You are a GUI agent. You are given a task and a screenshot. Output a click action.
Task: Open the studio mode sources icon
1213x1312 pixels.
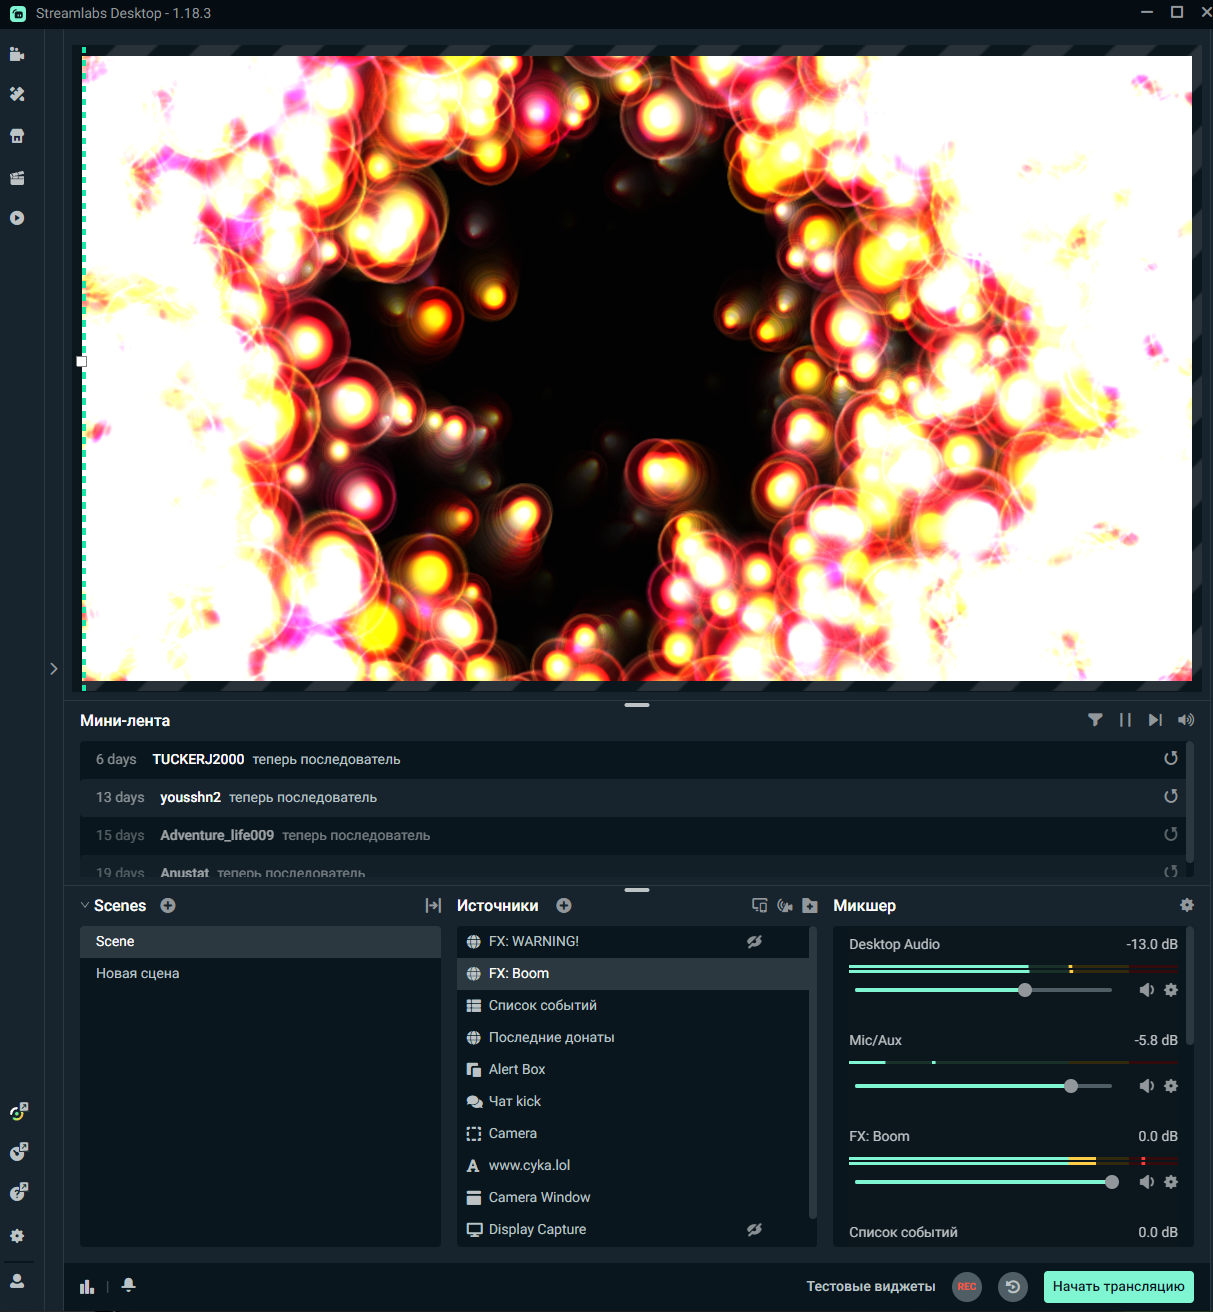click(759, 905)
